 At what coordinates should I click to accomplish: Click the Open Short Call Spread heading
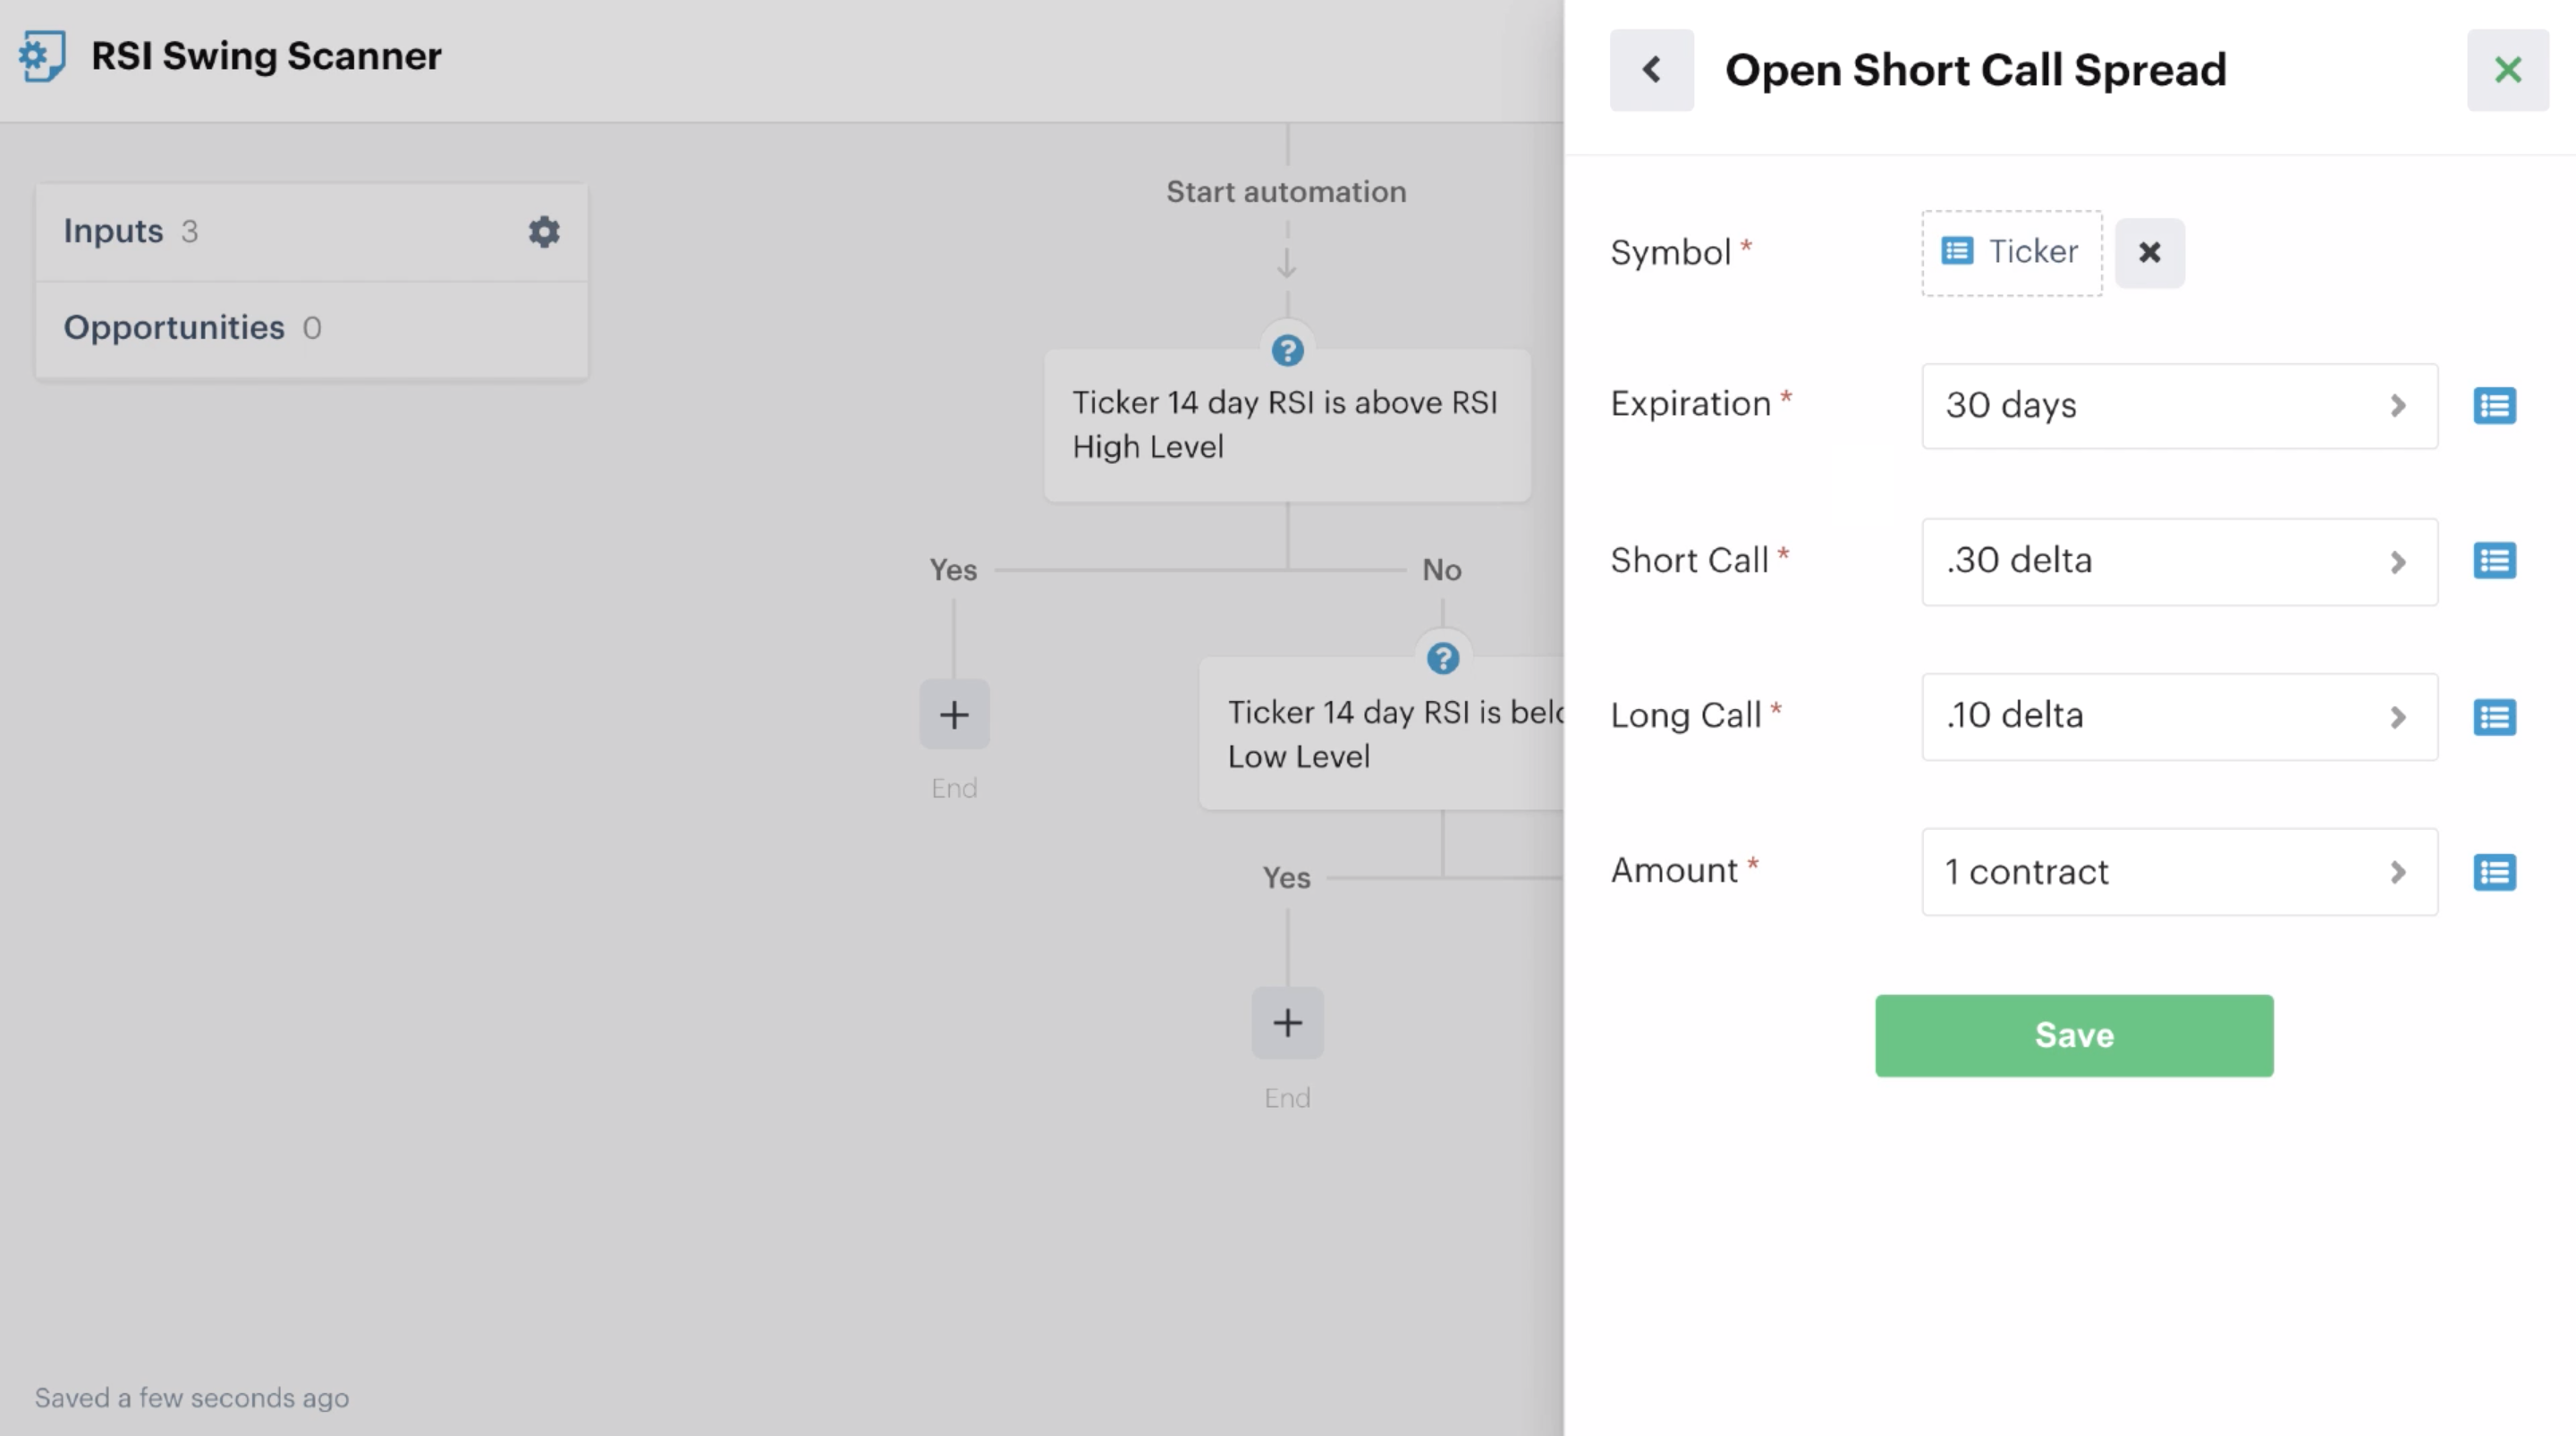coord(1976,70)
